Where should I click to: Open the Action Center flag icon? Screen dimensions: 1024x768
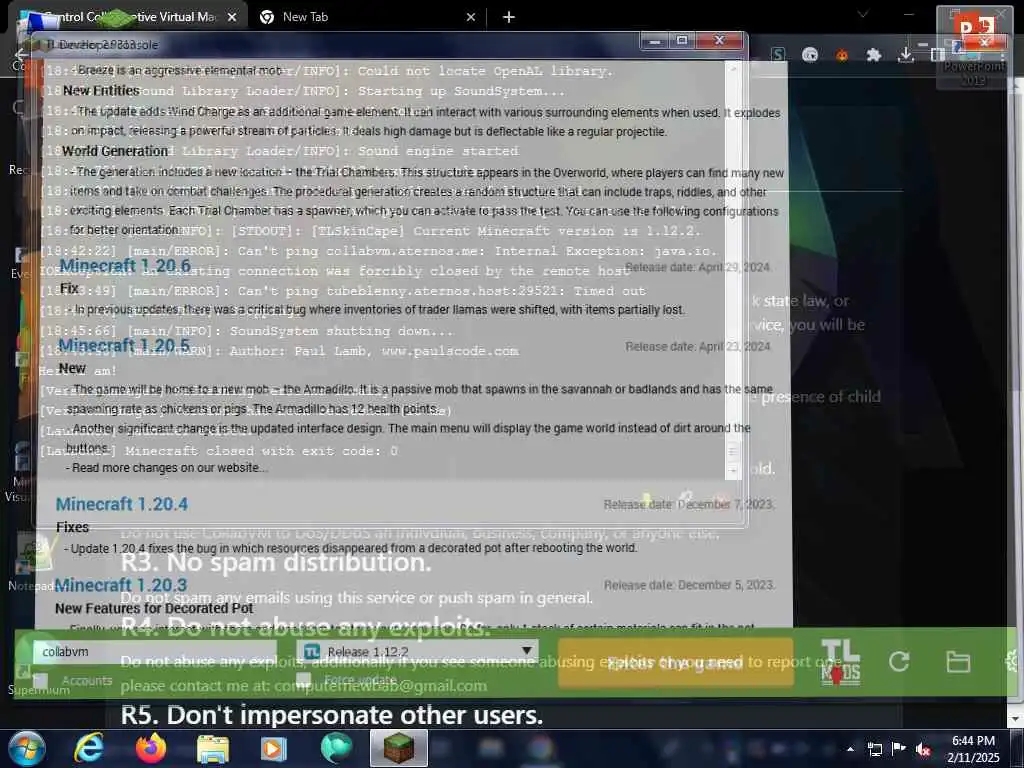(899, 748)
